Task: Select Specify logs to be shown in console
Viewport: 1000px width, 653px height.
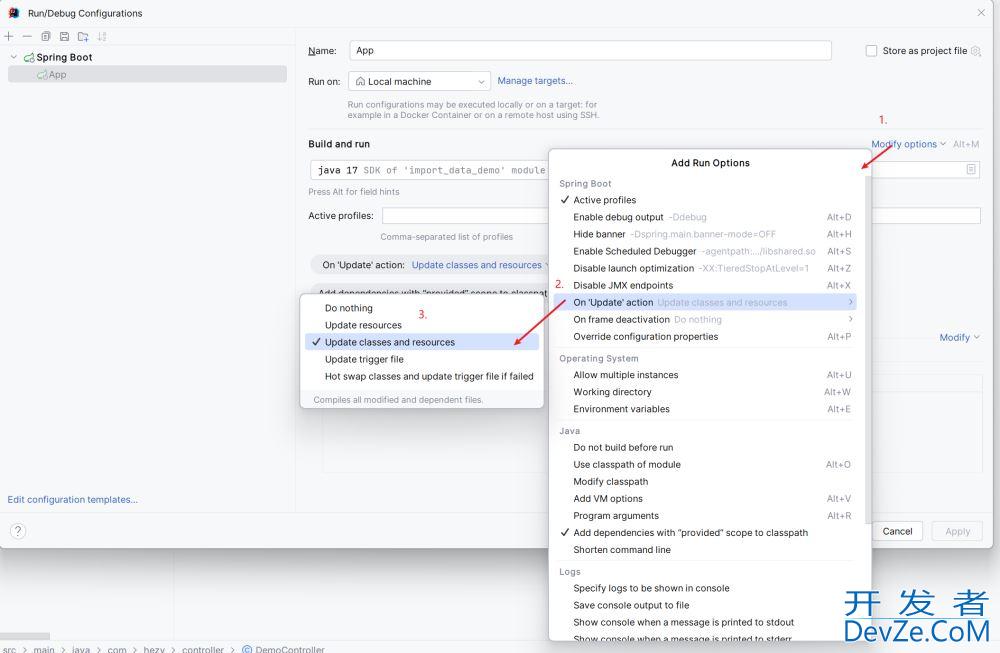Action: coord(705,588)
